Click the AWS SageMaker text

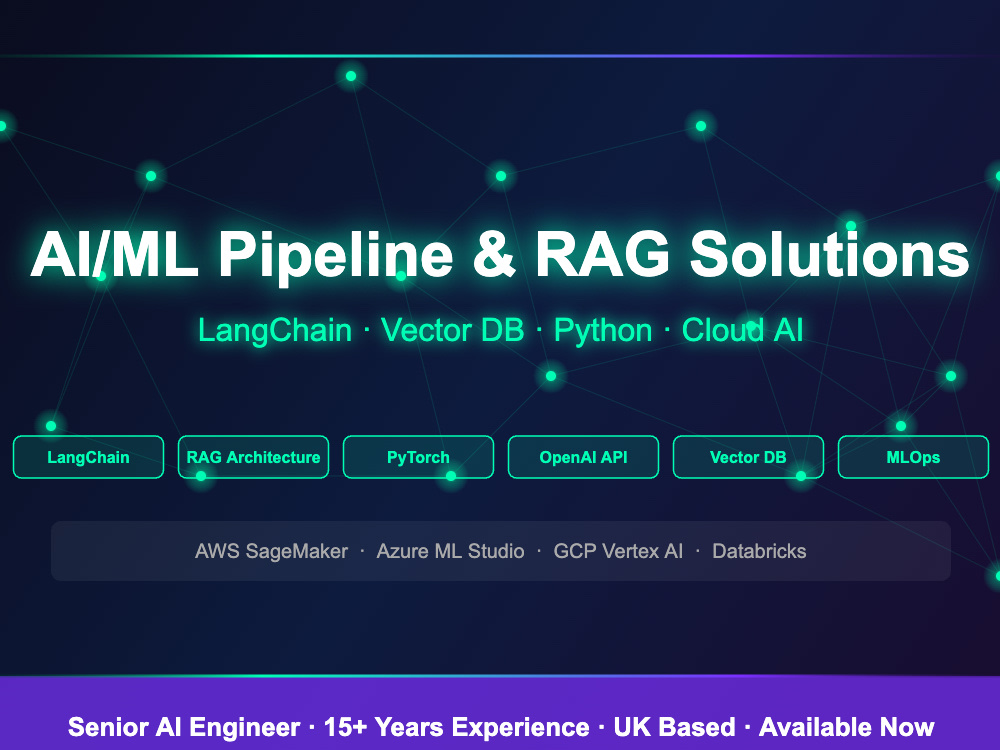click(272, 551)
